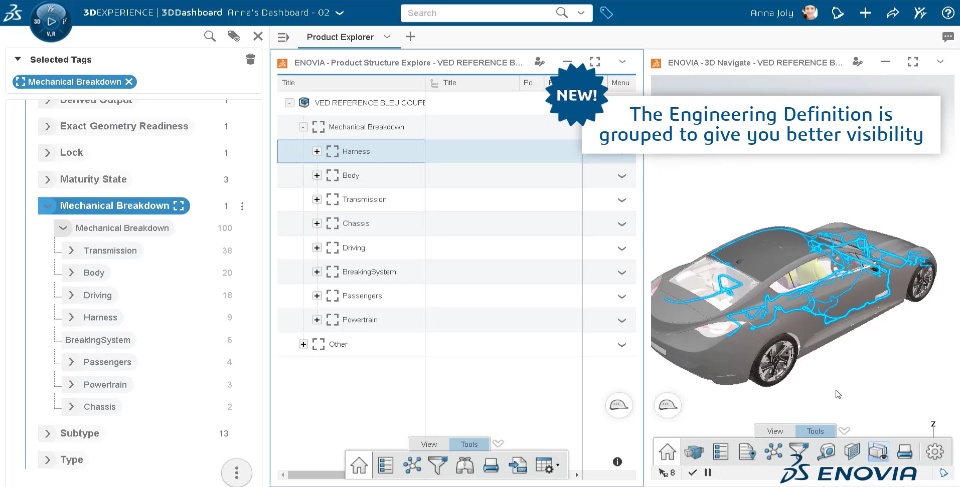The width and height of the screenshot is (960, 487).
Task: Open the search options dropdown arrow
Action: [x=581, y=13]
